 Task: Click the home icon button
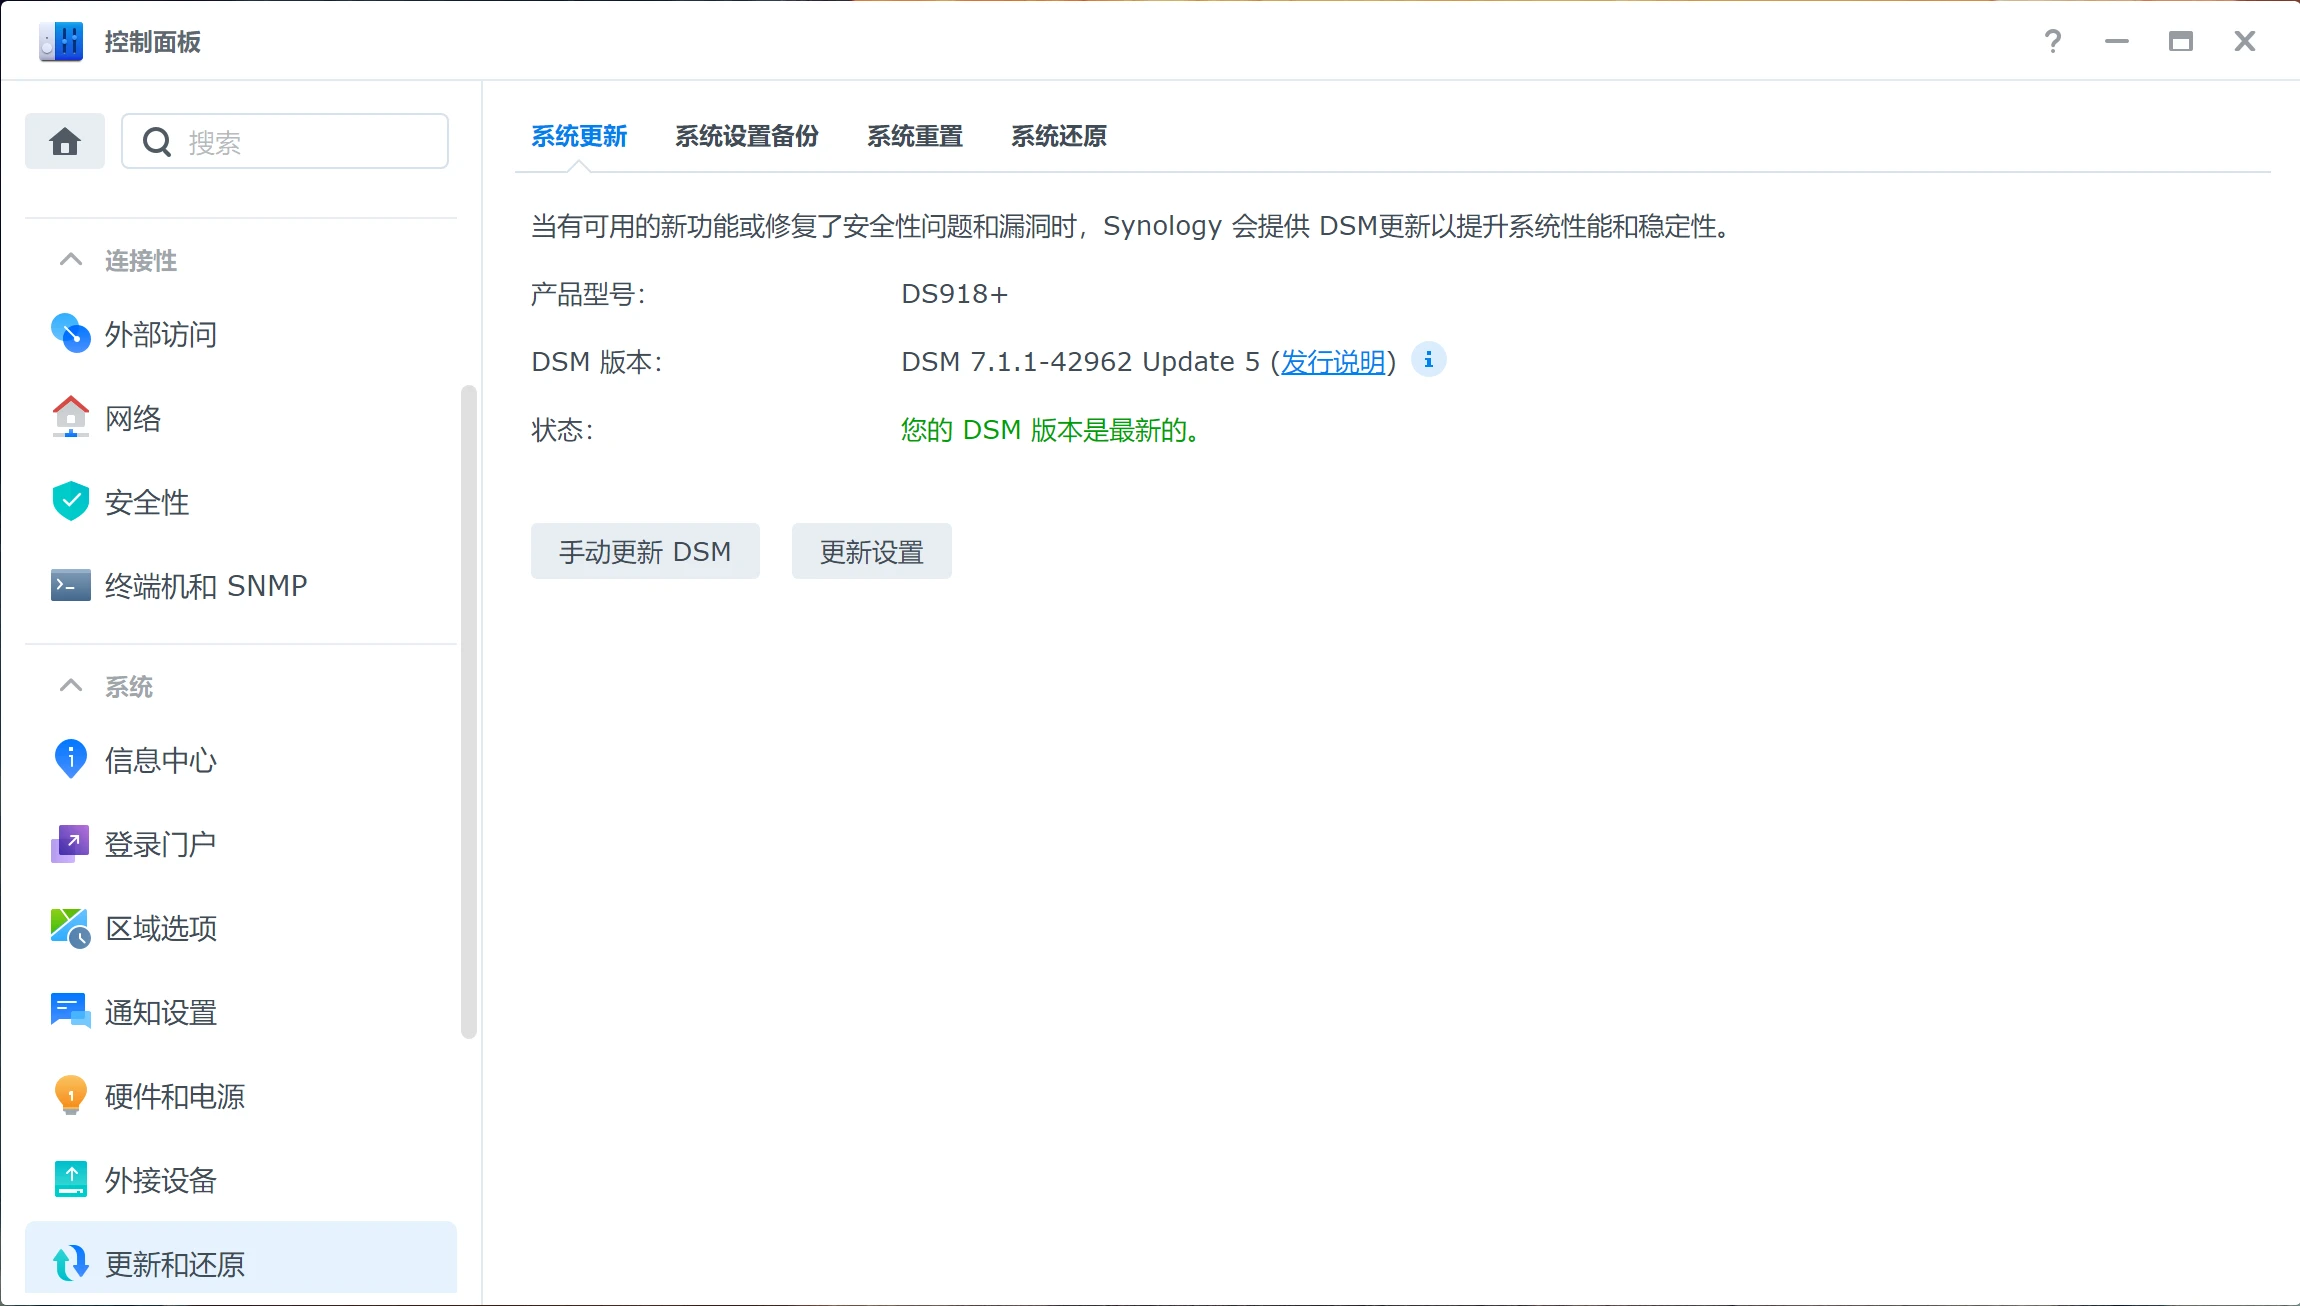click(x=65, y=141)
